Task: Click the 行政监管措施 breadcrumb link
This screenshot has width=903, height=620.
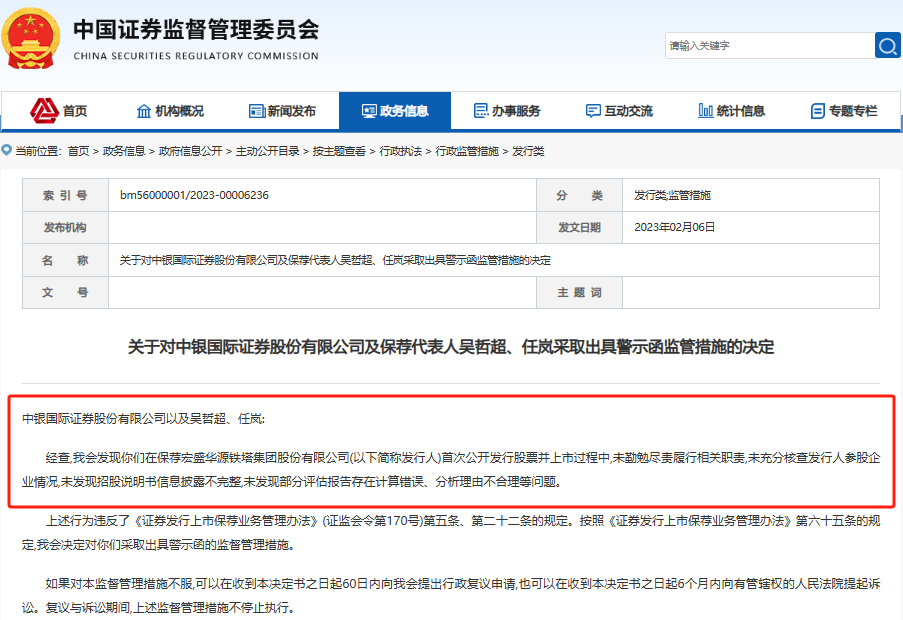Action: (466, 151)
